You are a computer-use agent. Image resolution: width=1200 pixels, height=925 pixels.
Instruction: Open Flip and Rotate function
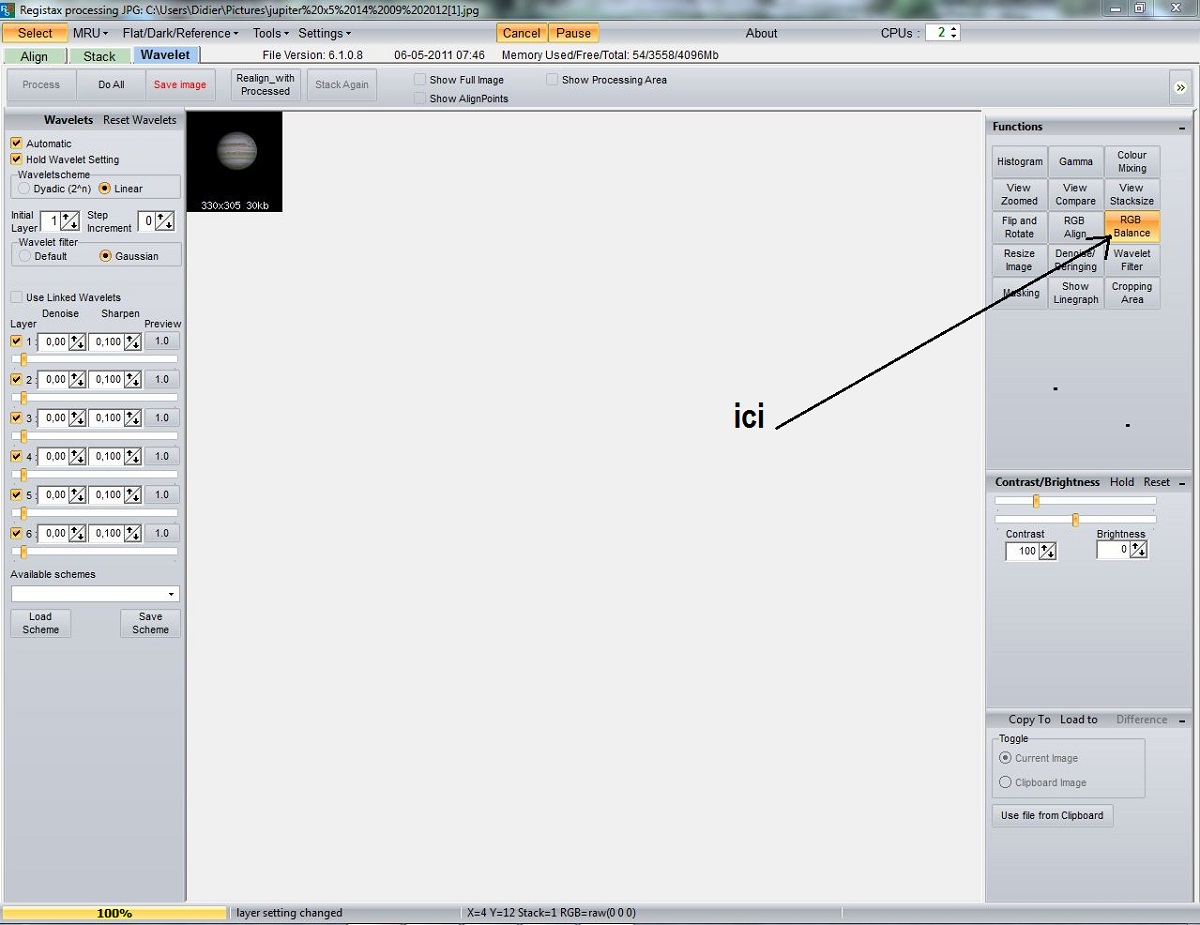[1019, 227]
